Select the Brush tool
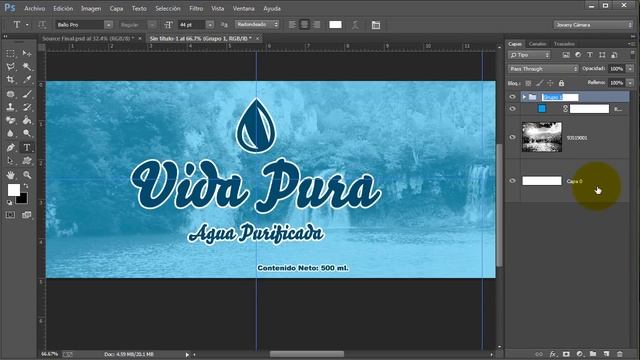This screenshot has width=640, height=360. point(27,94)
